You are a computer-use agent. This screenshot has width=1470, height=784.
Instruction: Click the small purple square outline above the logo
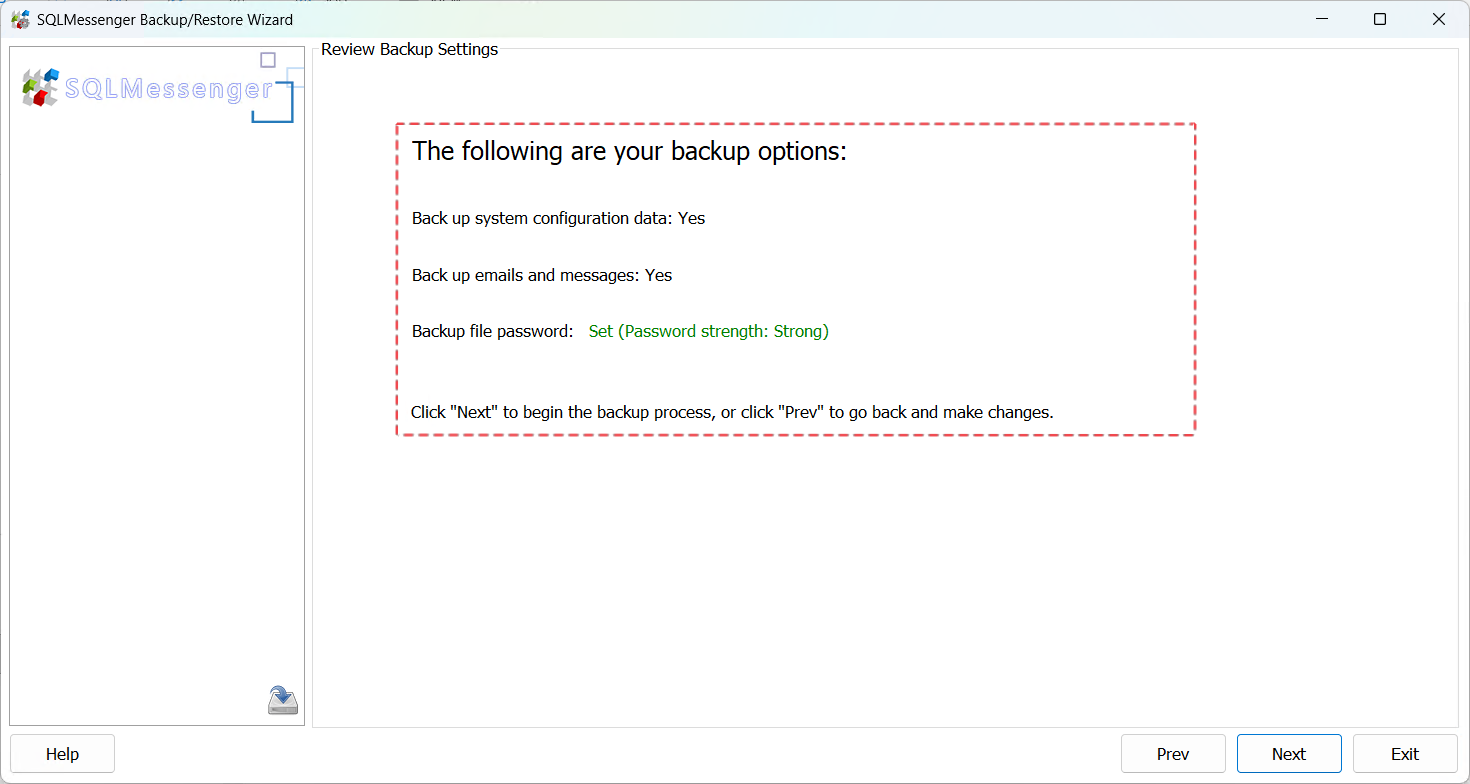268,60
